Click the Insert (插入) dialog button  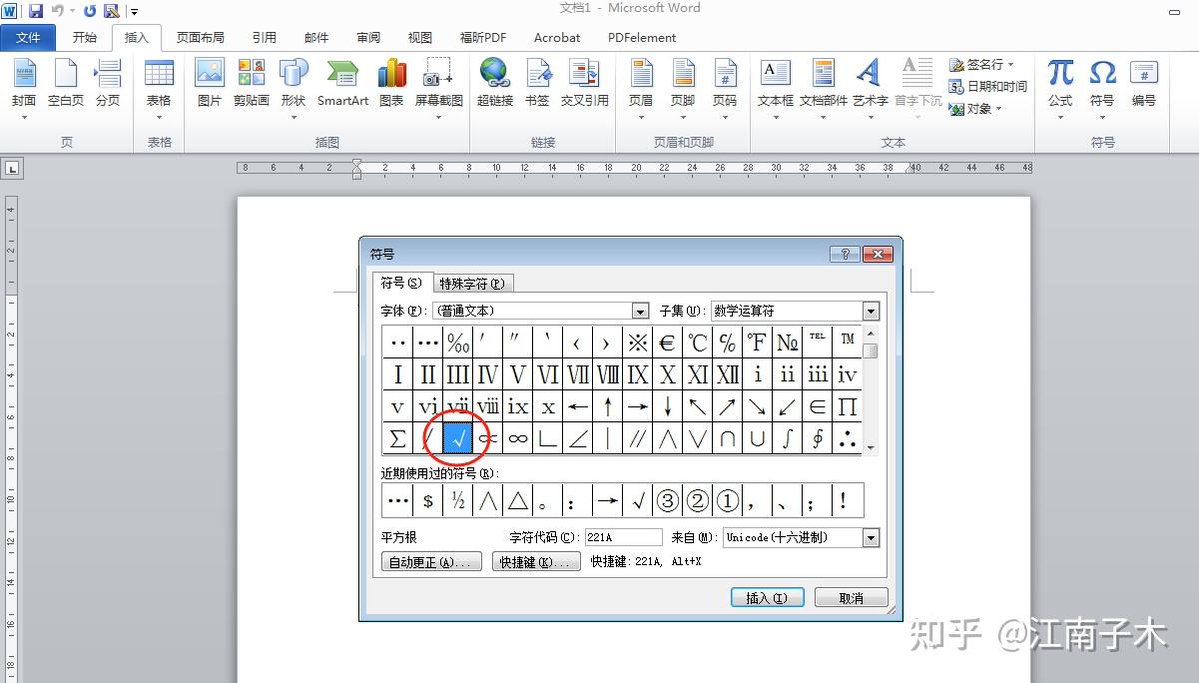(767, 598)
